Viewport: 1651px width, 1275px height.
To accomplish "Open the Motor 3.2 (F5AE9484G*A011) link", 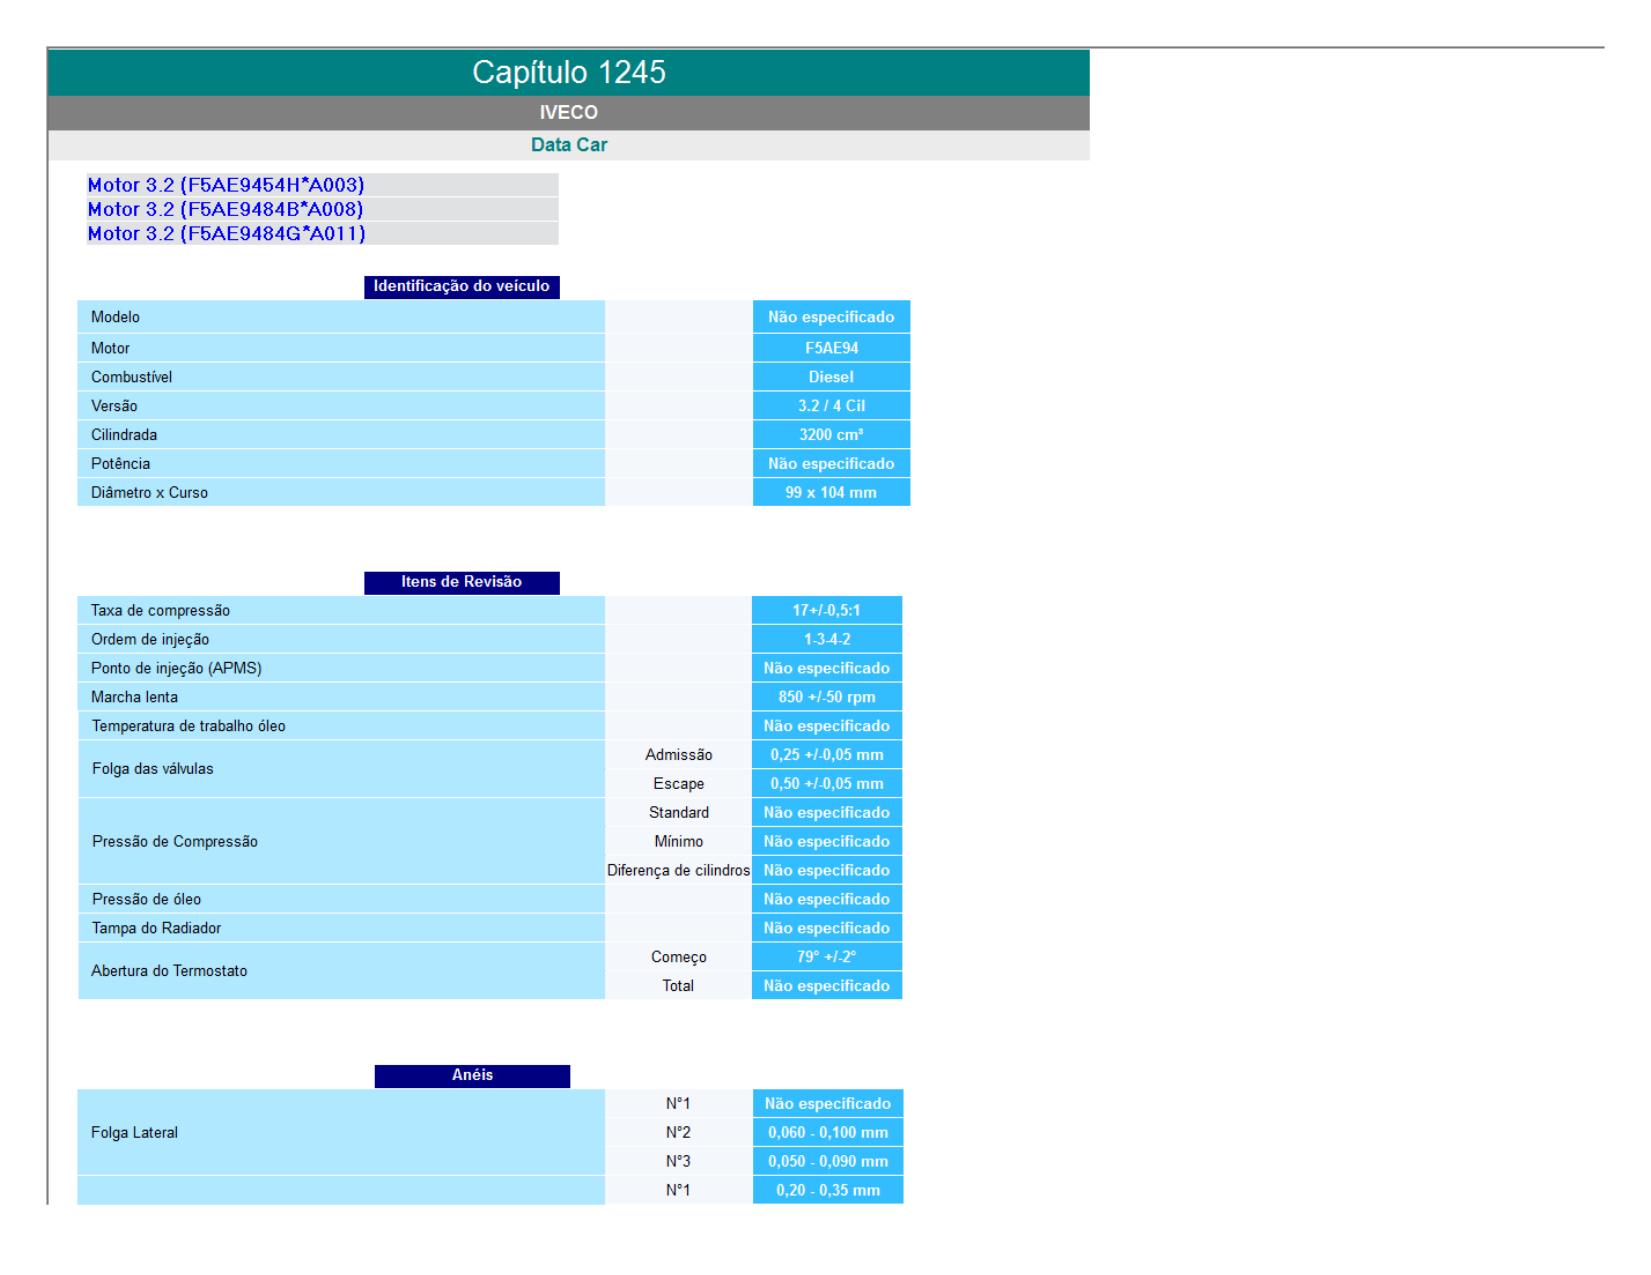I will 226,234.
